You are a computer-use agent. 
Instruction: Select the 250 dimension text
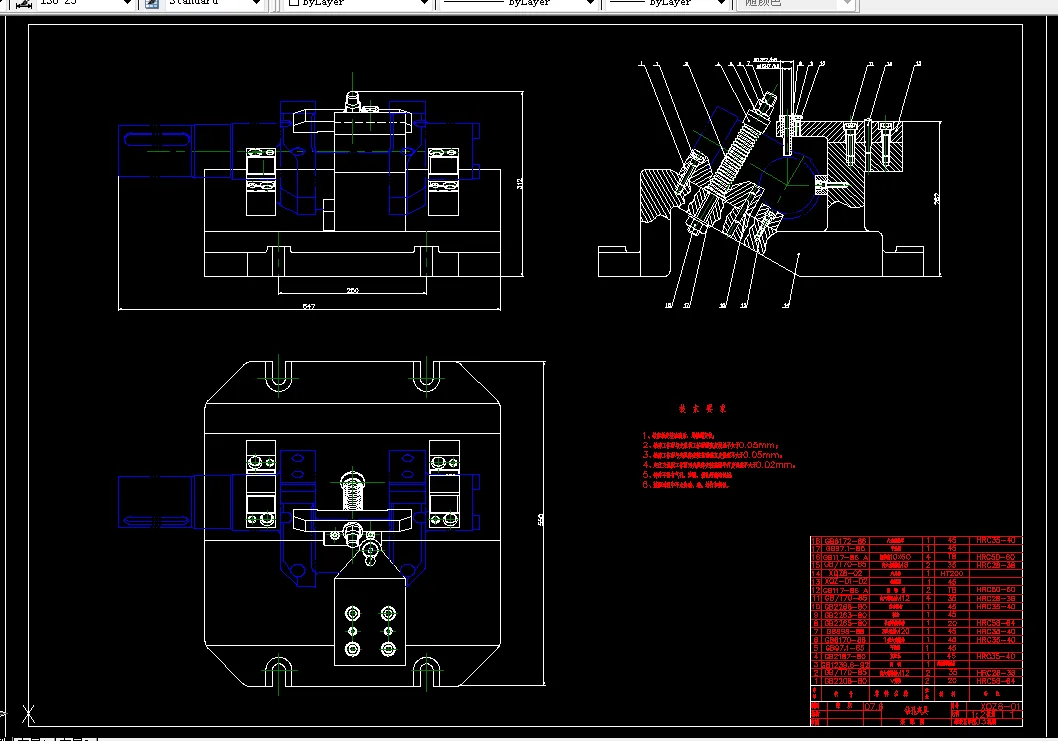[352, 290]
